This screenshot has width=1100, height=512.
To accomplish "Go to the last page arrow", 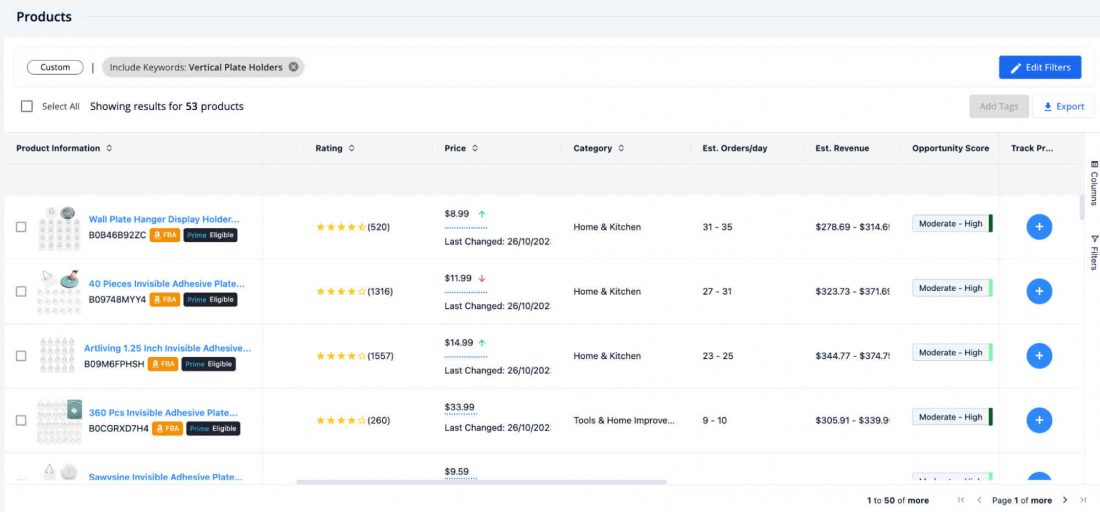I will tap(1083, 500).
